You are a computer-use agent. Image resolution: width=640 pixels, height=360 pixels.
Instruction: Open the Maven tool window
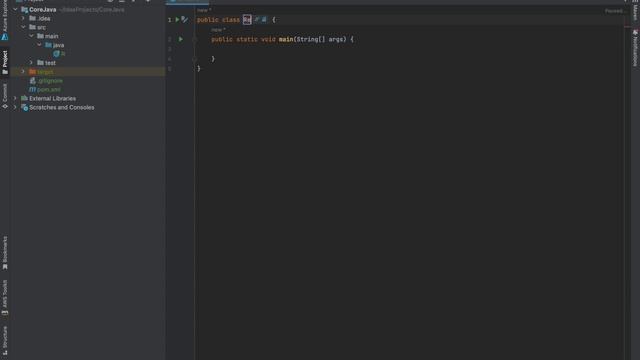(636, 10)
